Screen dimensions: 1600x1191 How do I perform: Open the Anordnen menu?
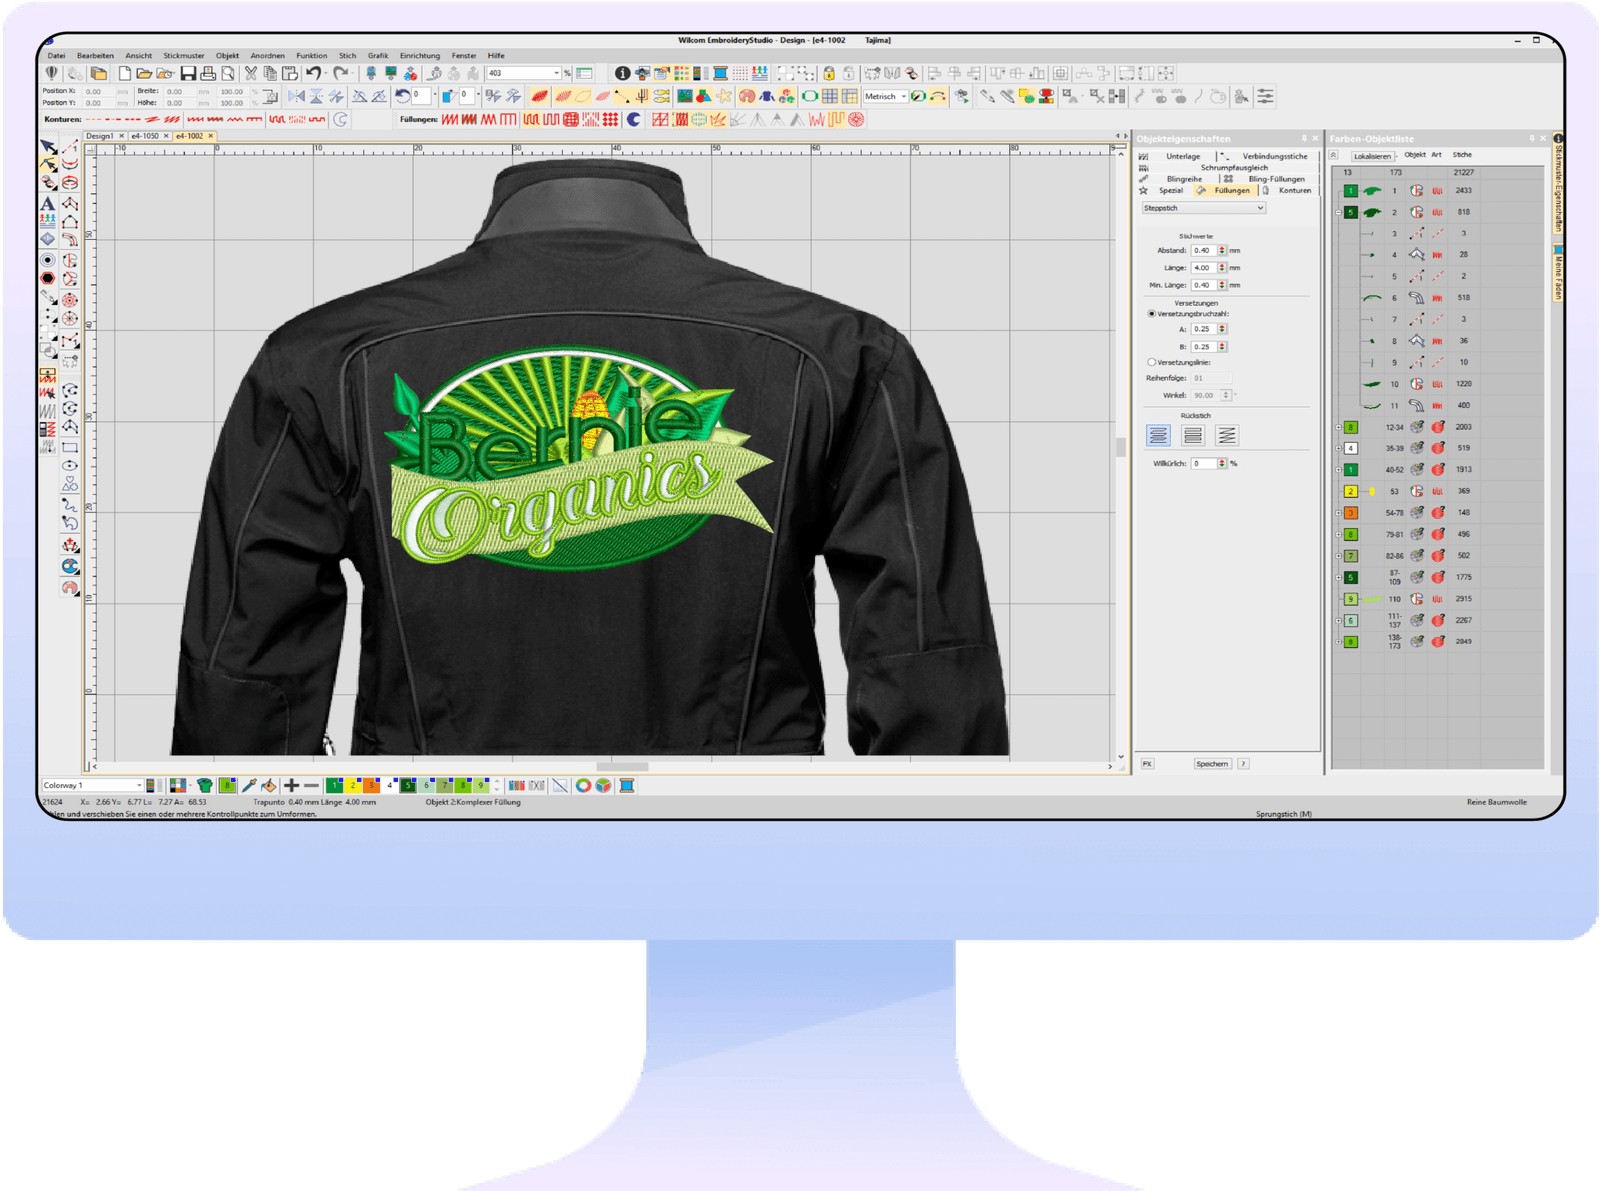click(267, 56)
